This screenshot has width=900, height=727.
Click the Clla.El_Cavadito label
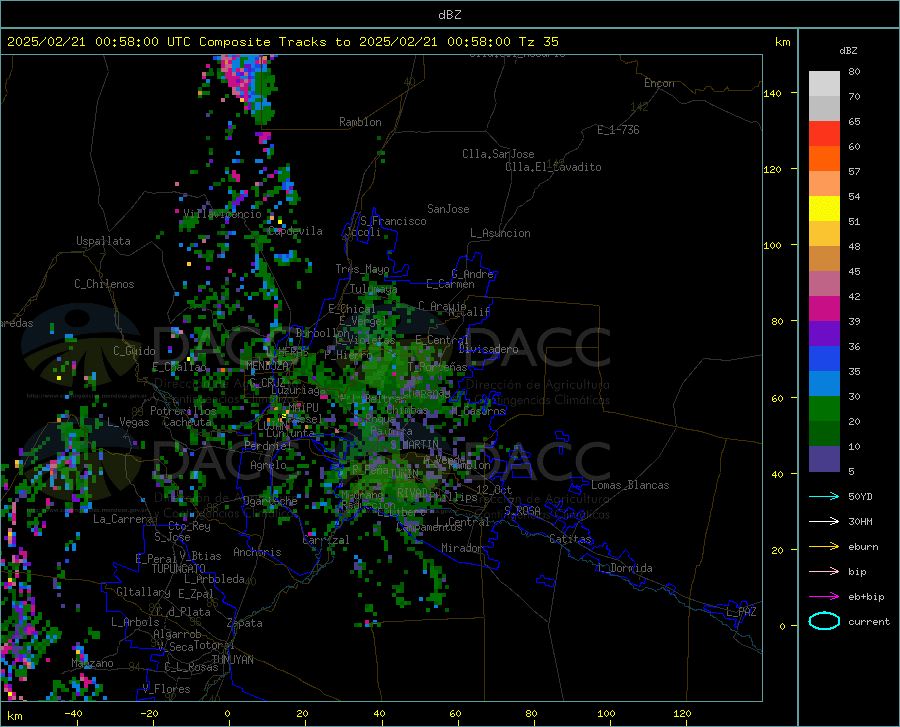[x=553, y=167]
